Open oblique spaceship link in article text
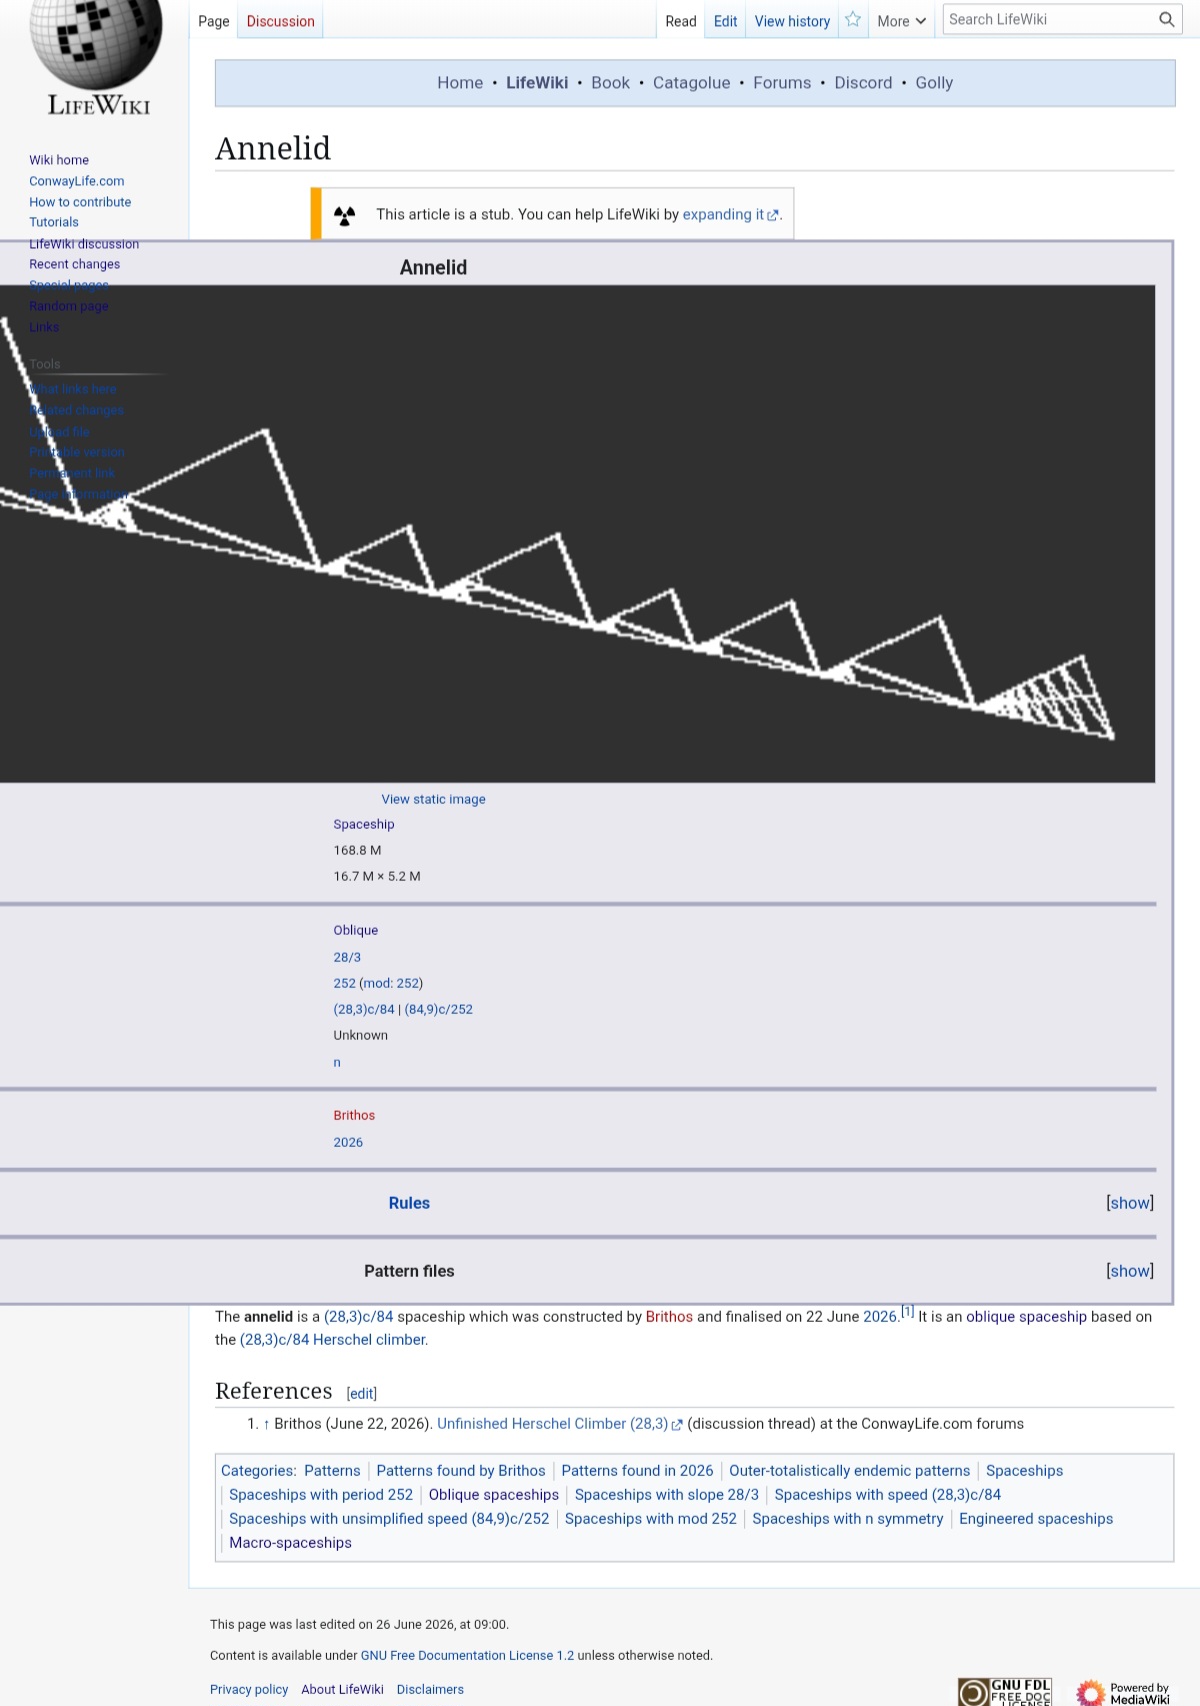Screen dimensions: 1200x1706 pos(1026,1316)
